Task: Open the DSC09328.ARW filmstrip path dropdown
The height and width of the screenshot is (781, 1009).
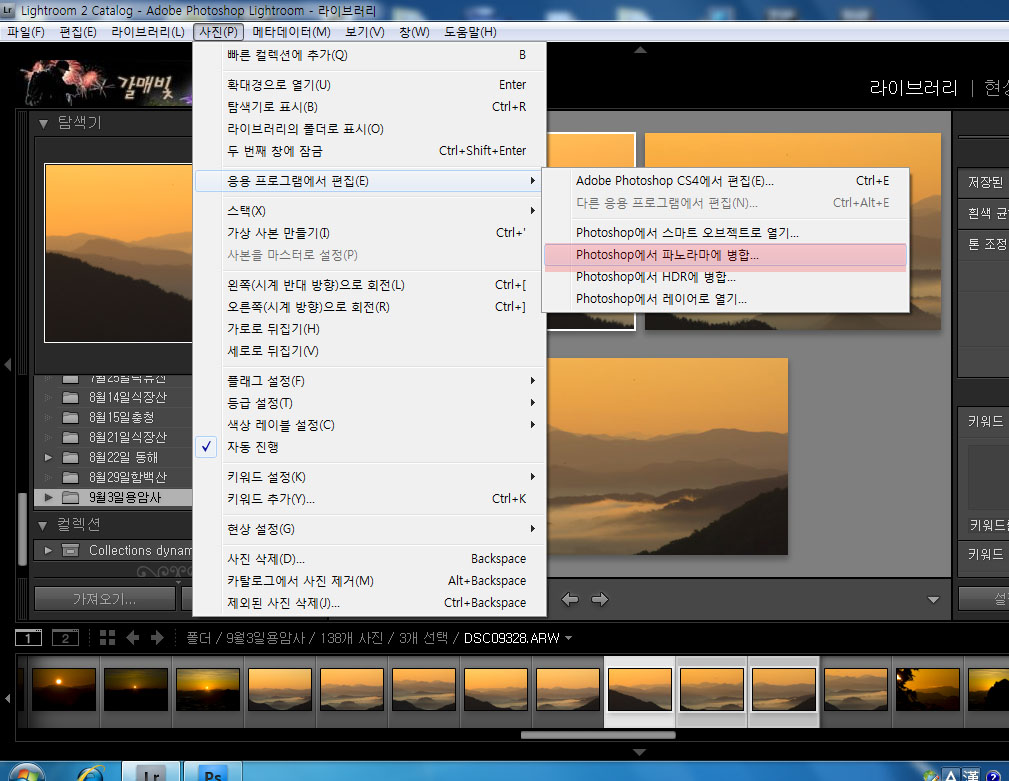Action: (569, 638)
